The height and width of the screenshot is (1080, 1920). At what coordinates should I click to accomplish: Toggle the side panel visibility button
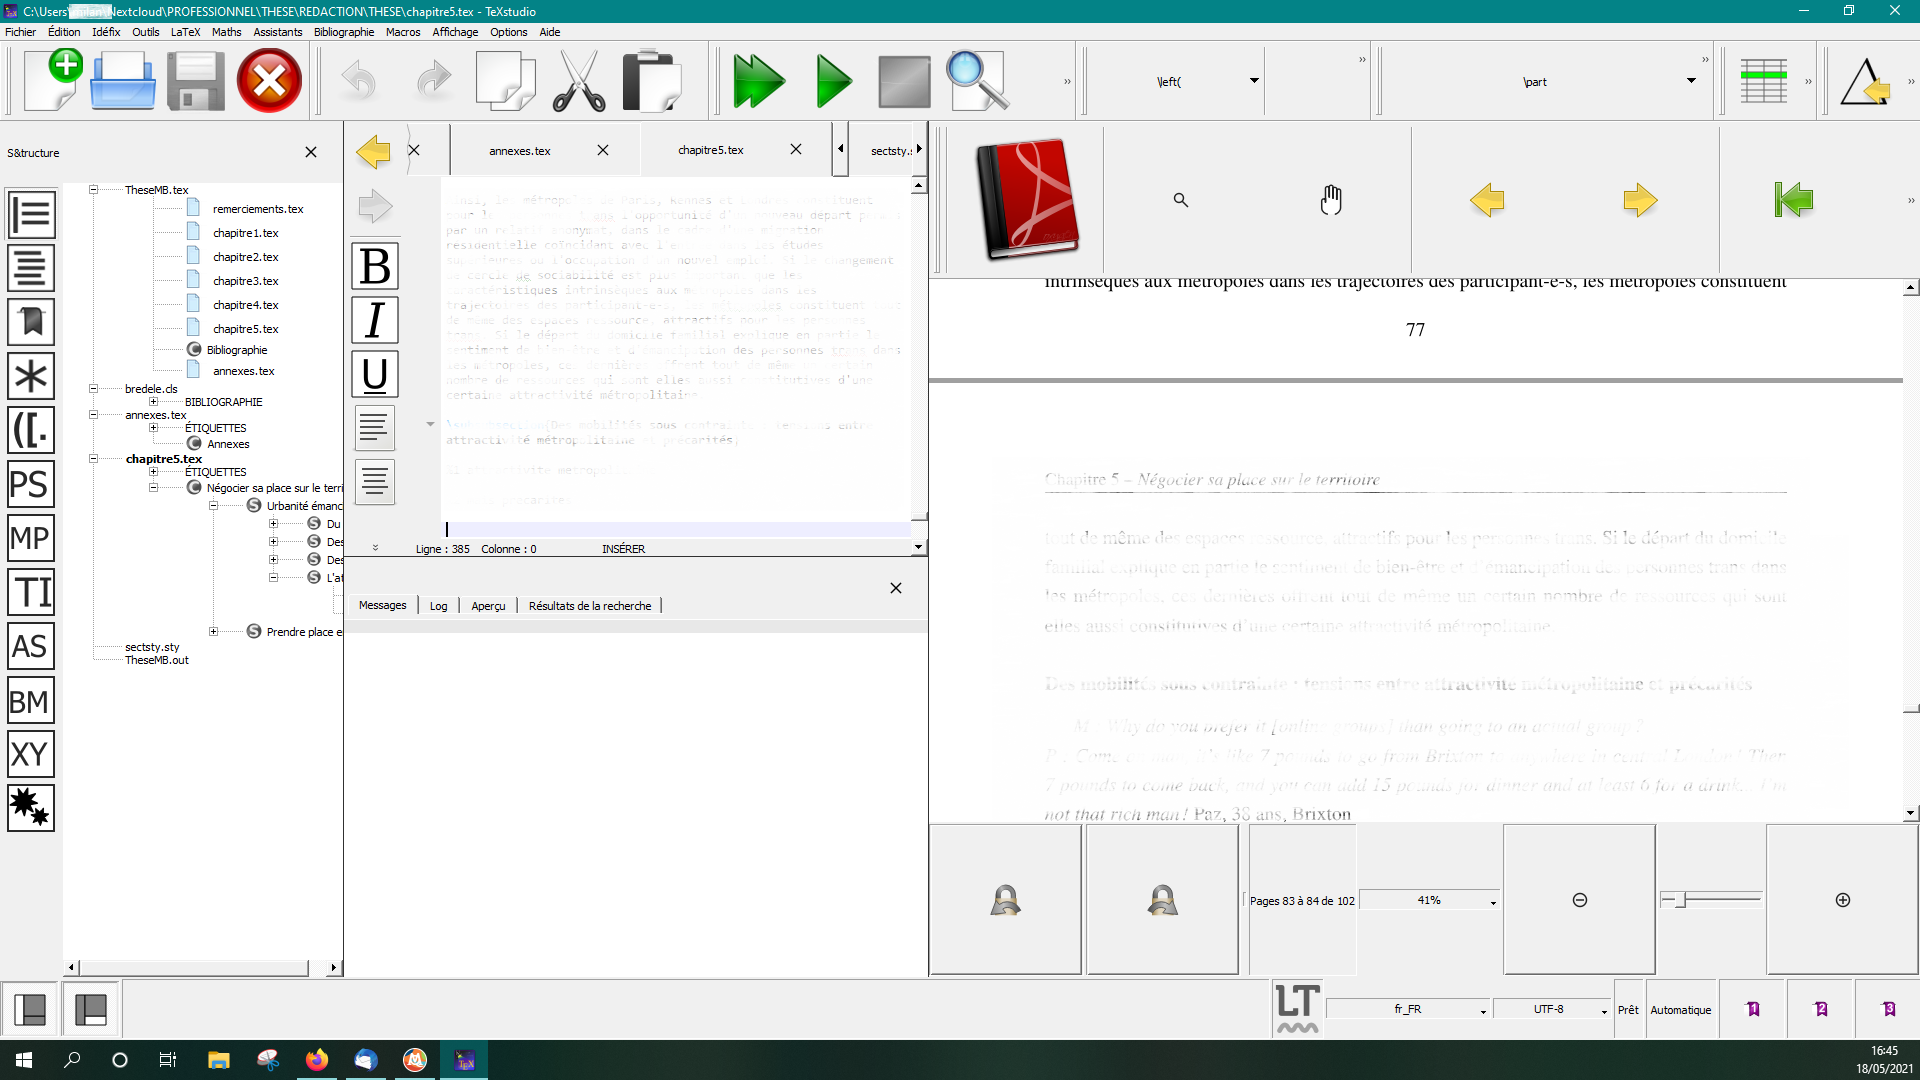coord(30,1009)
